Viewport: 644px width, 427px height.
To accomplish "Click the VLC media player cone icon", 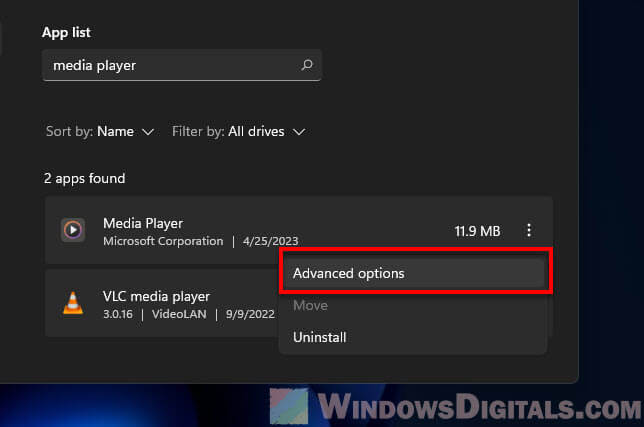I will click(73, 303).
